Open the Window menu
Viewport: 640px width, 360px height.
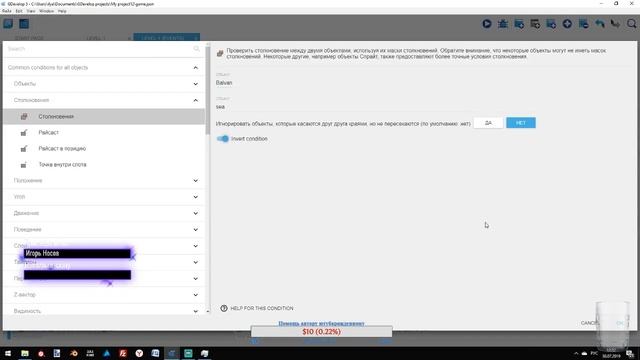pyautogui.click(x=46, y=11)
